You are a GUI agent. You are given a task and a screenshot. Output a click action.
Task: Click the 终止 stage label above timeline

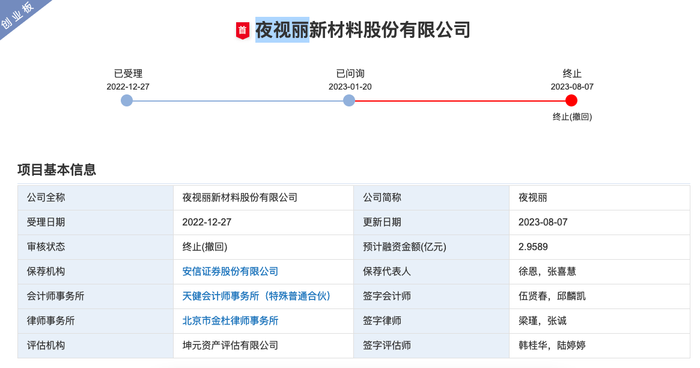pos(572,74)
